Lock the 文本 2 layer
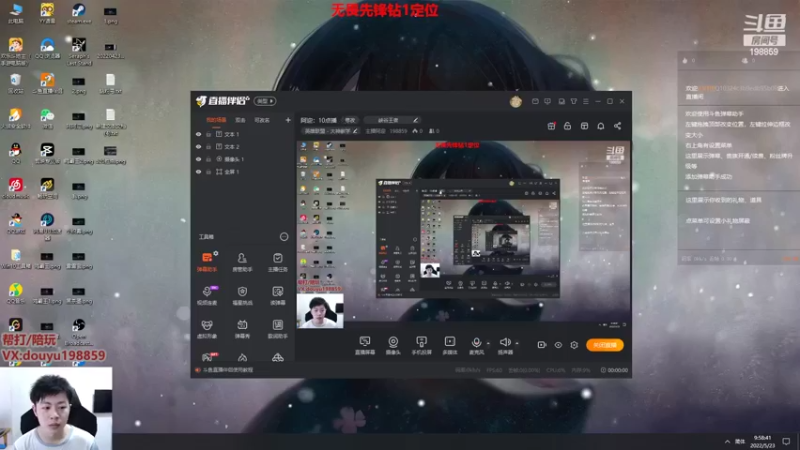 pyautogui.click(x=209, y=146)
